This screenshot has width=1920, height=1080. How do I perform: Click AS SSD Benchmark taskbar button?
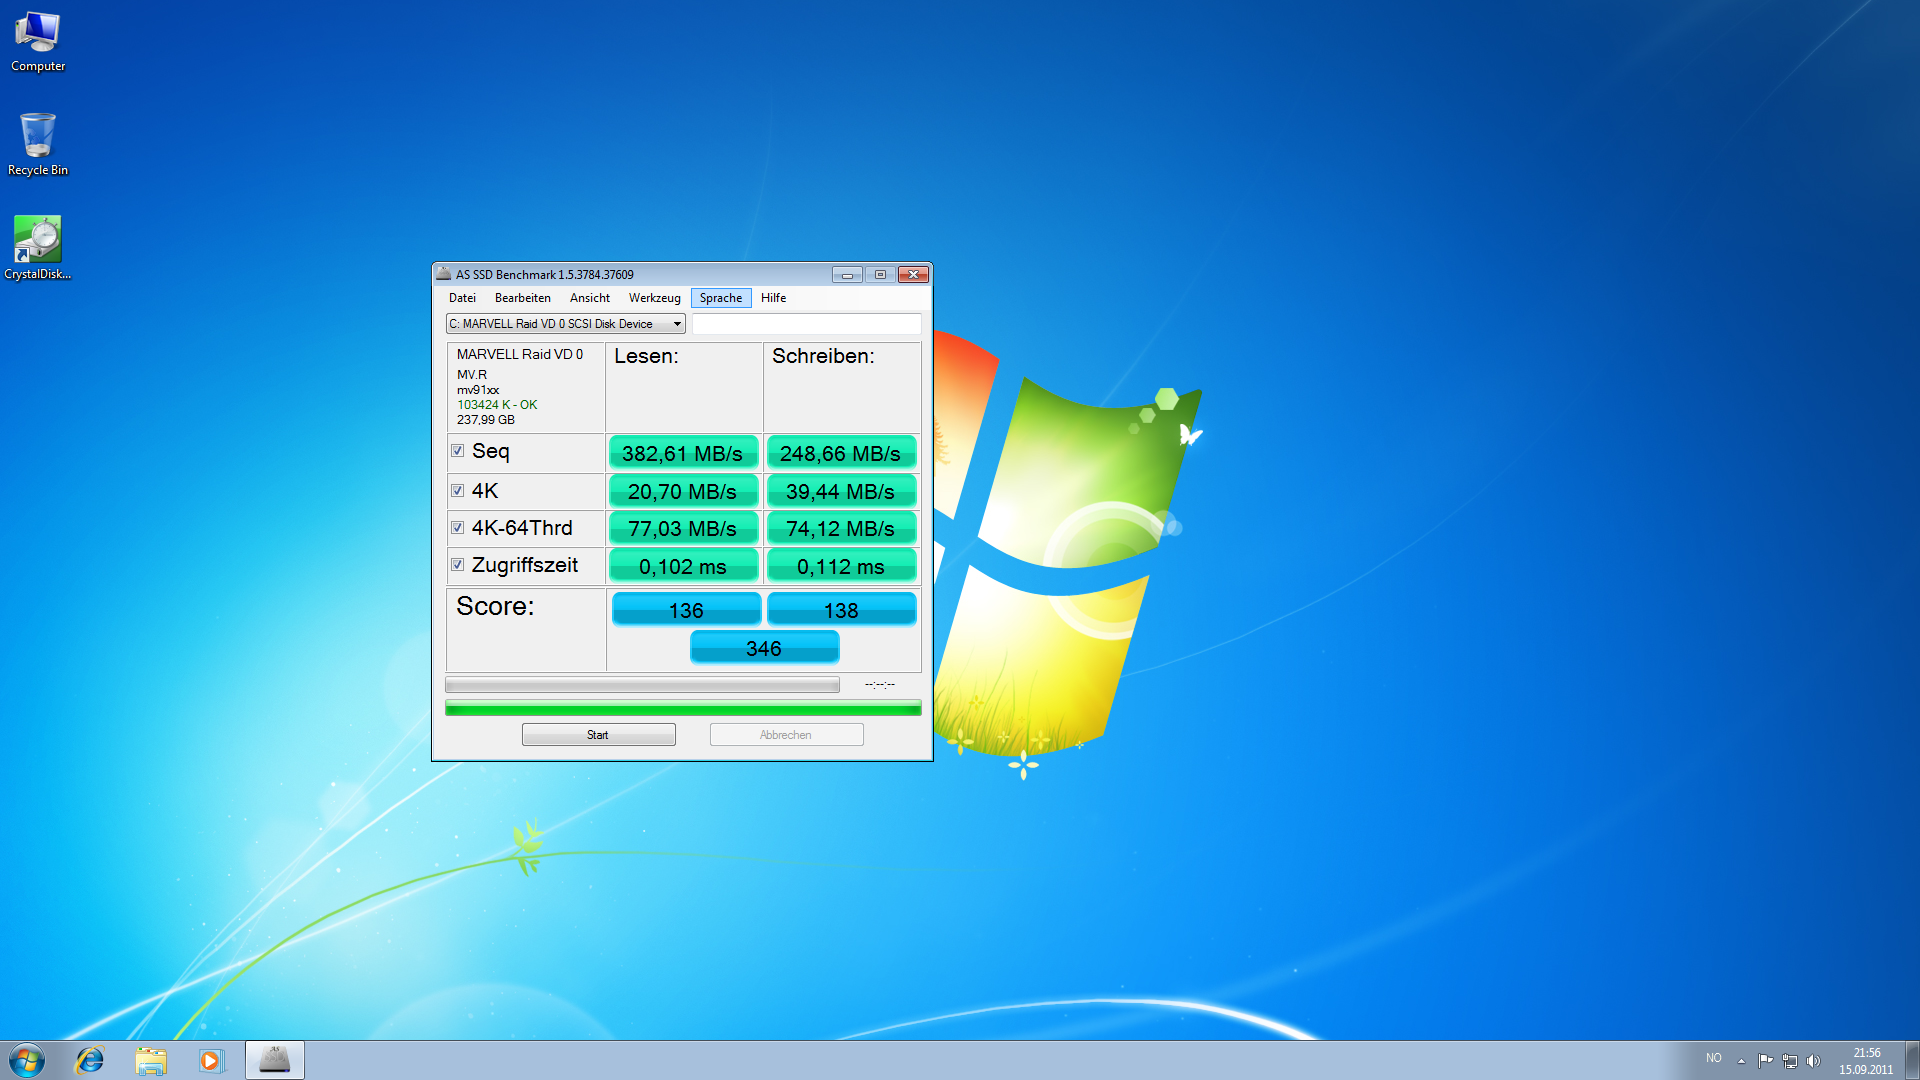[275, 1060]
